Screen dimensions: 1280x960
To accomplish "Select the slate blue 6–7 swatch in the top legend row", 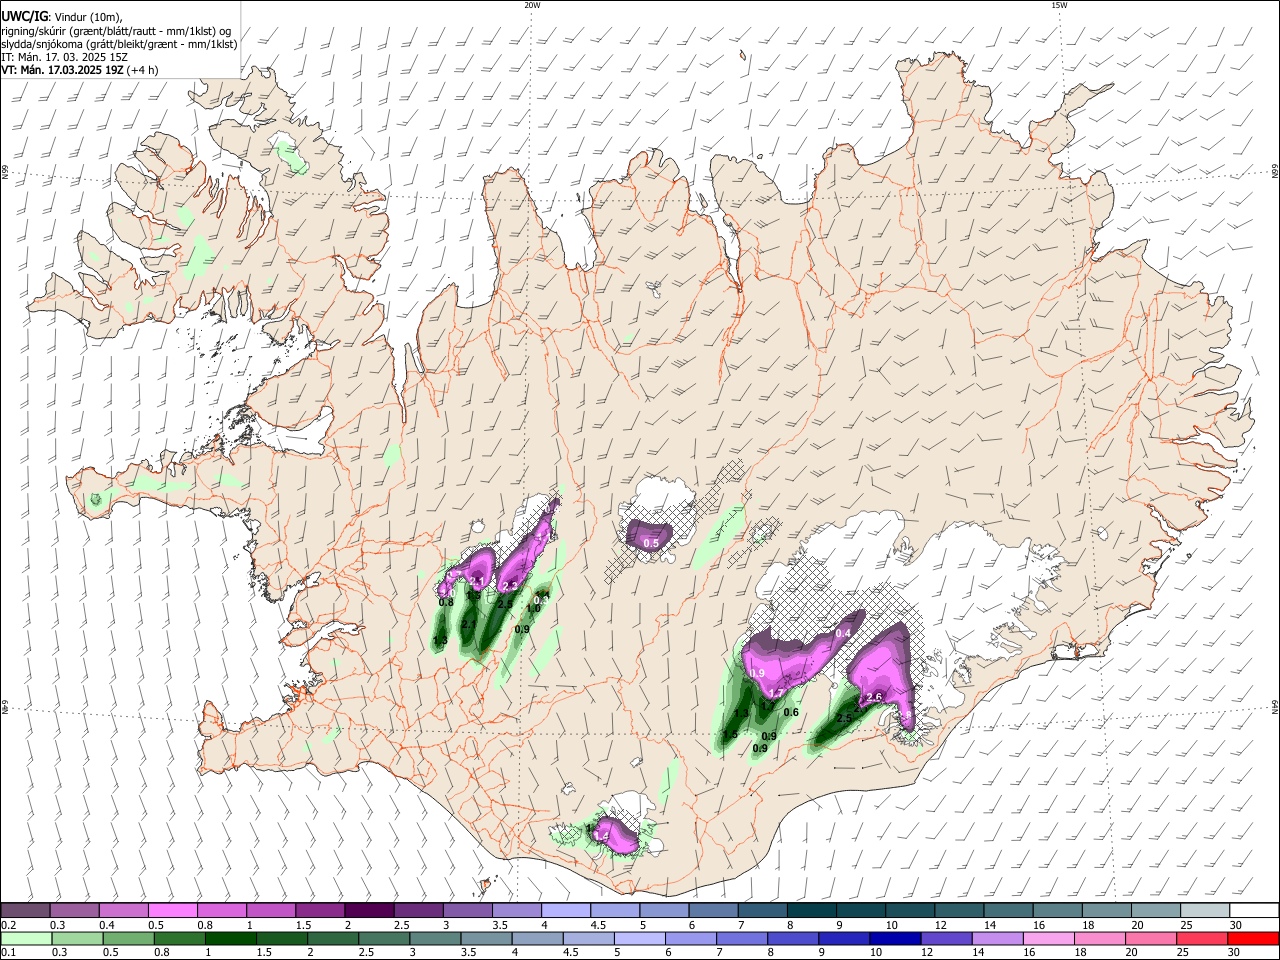I will (x=712, y=910).
